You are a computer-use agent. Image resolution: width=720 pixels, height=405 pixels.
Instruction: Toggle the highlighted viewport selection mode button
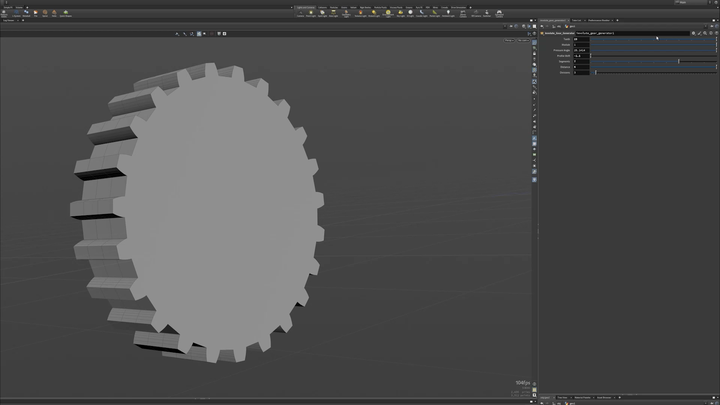pos(199,34)
